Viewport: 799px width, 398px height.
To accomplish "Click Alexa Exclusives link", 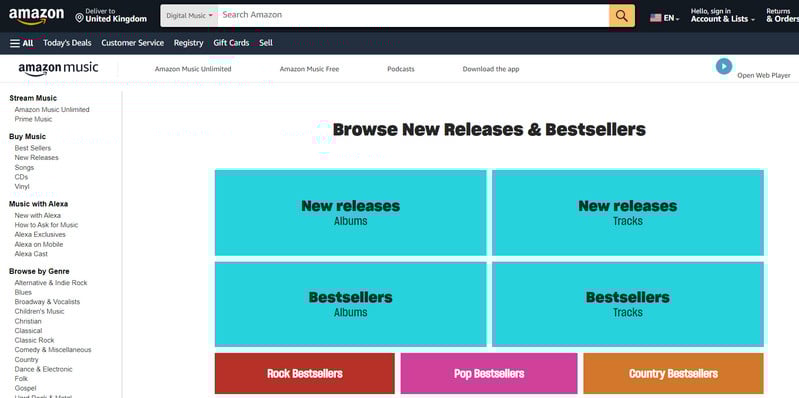I will click(x=40, y=235).
